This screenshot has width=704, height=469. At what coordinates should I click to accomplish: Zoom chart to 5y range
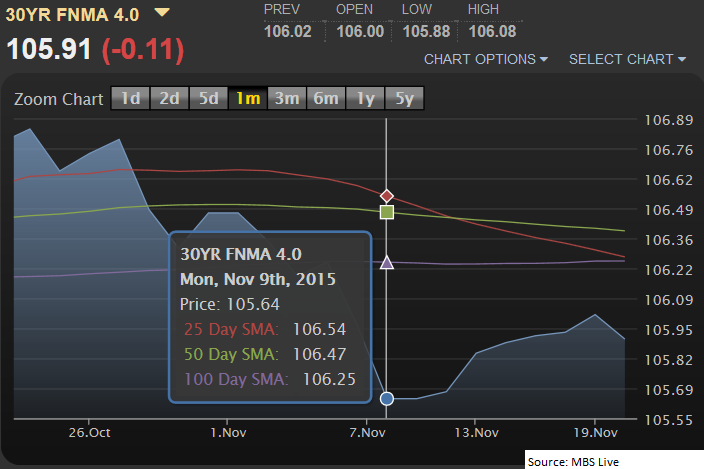(404, 98)
